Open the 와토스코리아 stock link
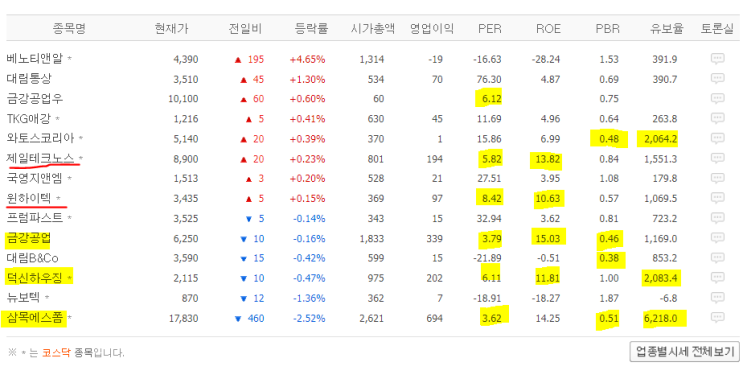This screenshot has height=383, width=743. point(41,138)
